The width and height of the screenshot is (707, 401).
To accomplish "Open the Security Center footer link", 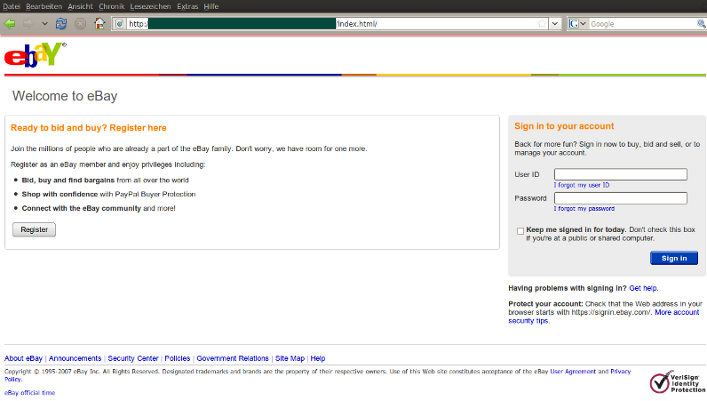I will (133, 358).
